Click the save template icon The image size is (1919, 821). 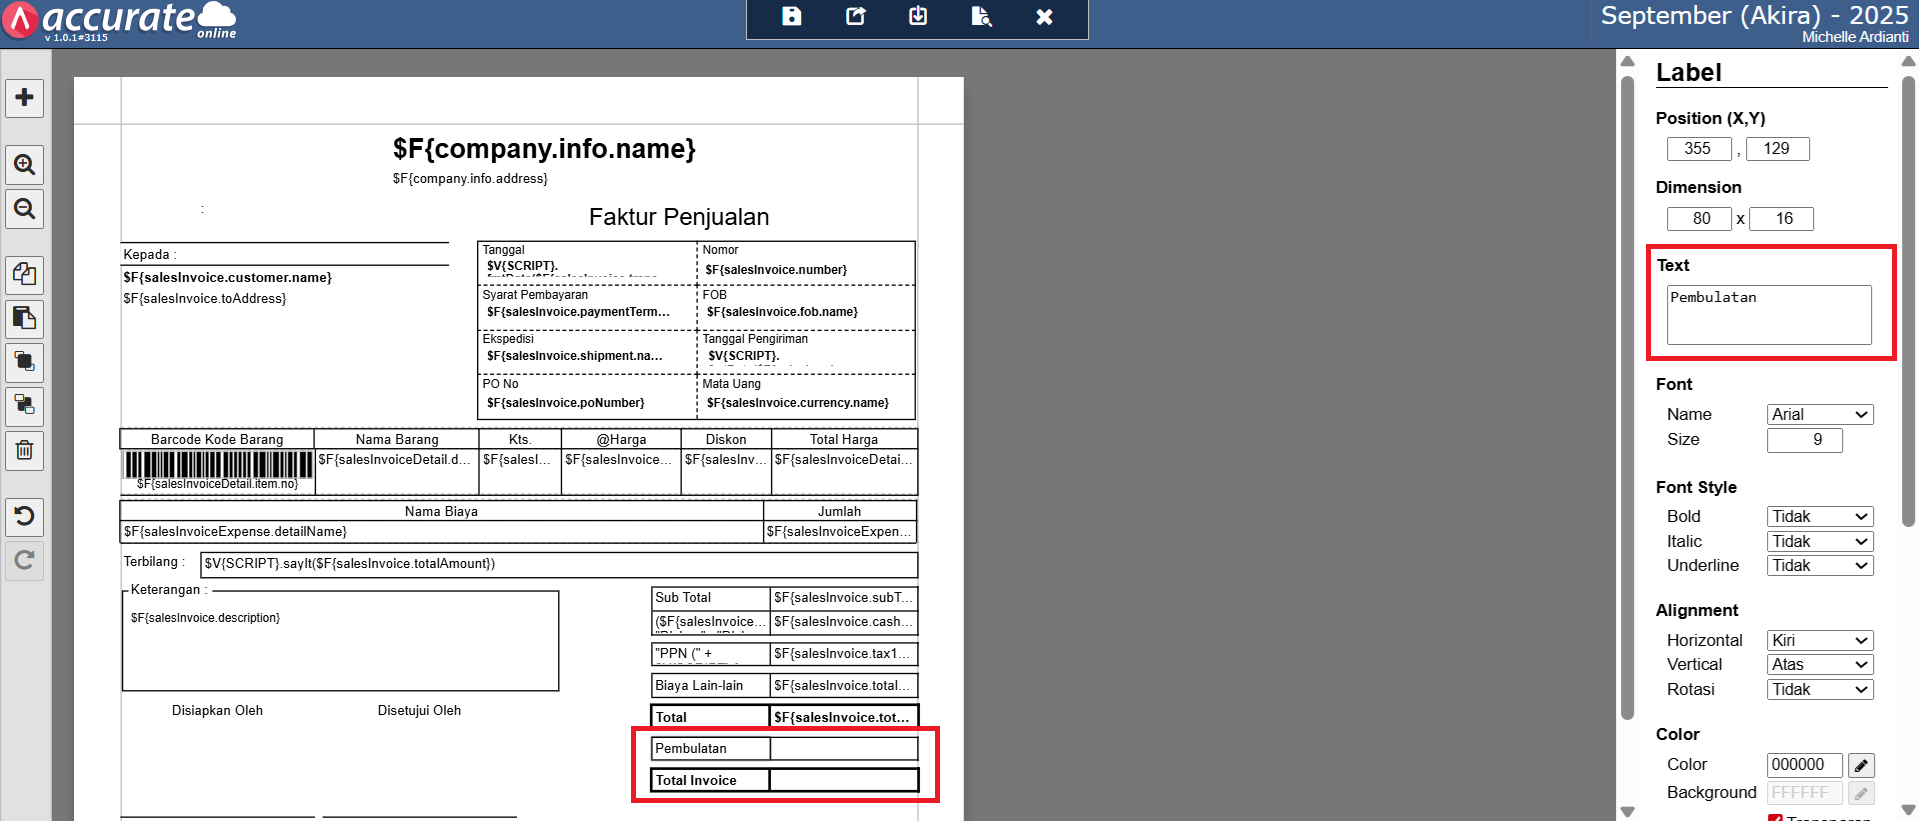[791, 17]
